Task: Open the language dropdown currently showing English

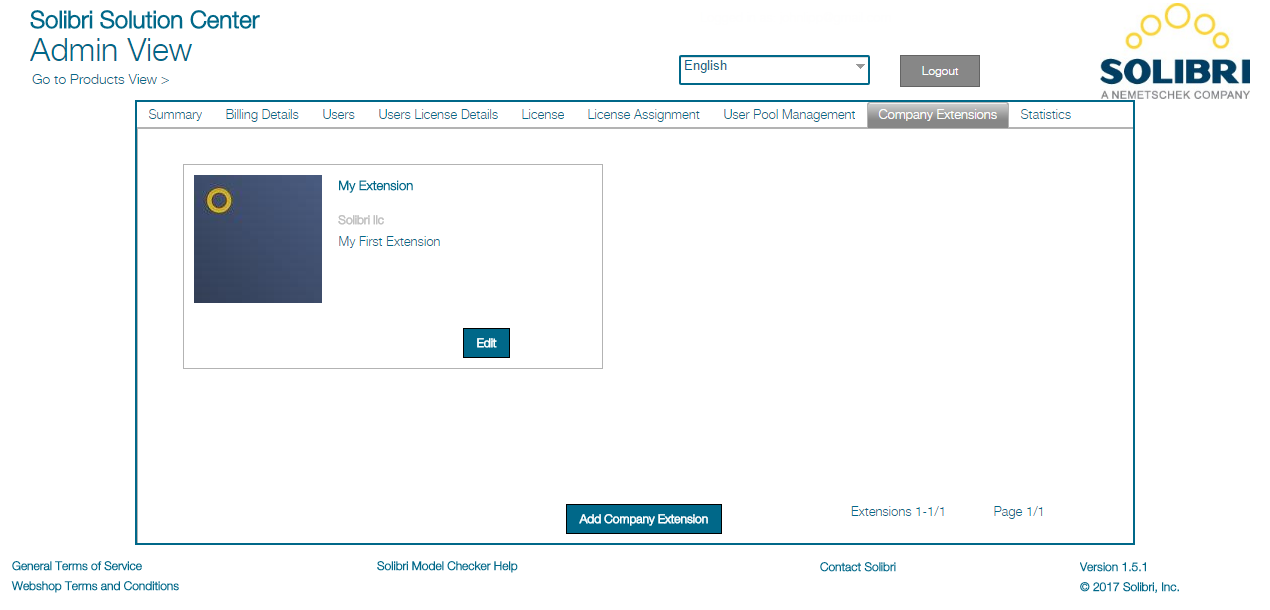Action: coord(770,69)
